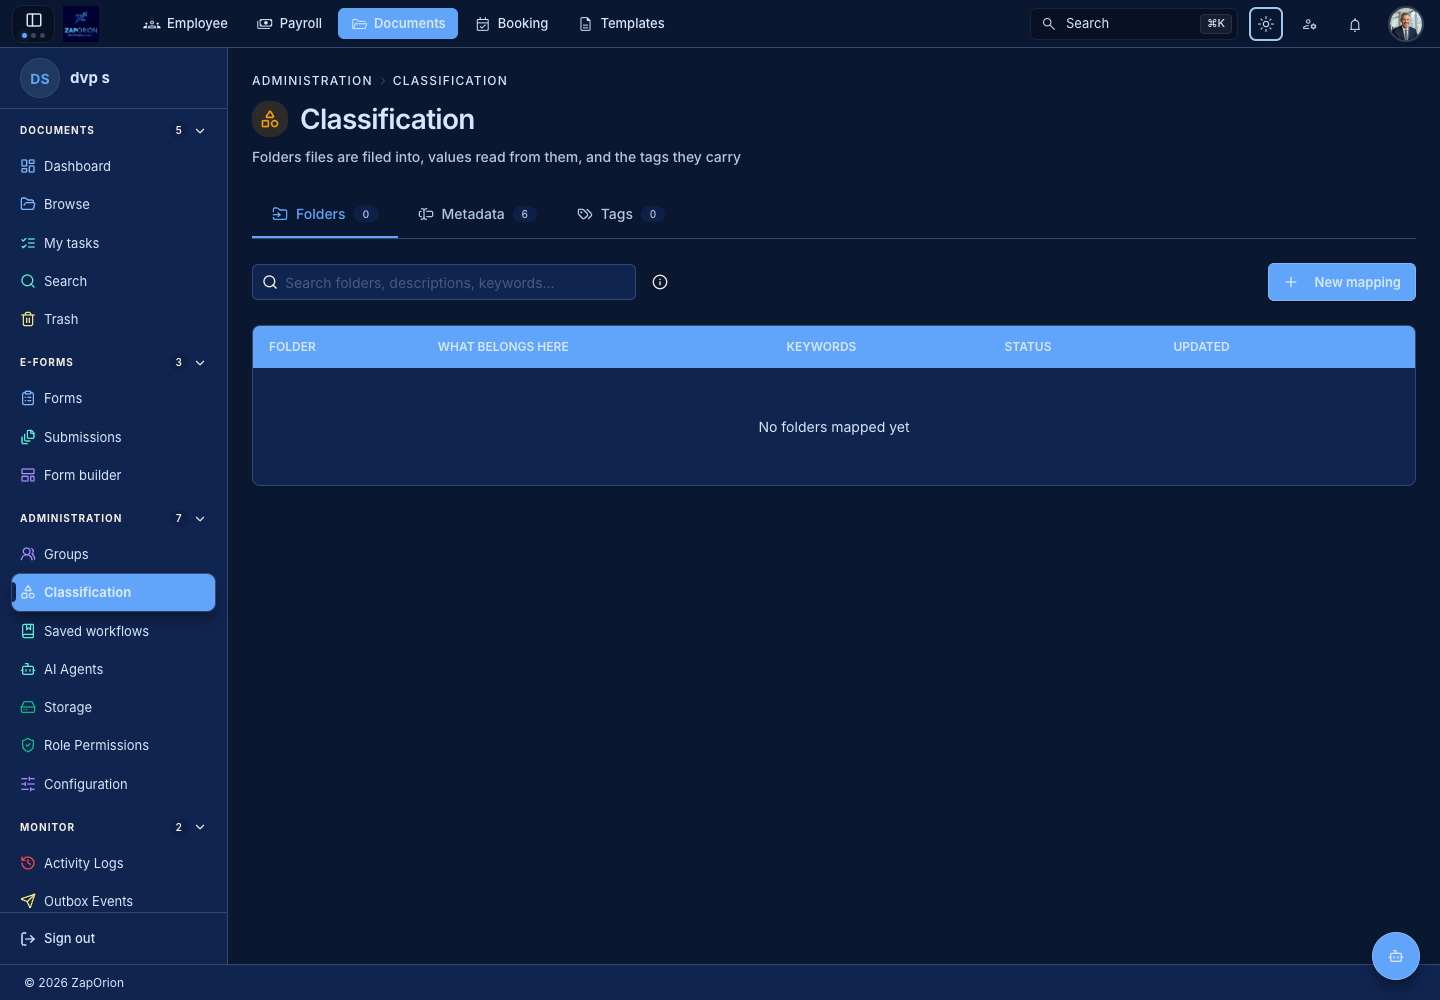Collapse the Administration sidebar section
Image resolution: width=1440 pixels, height=1000 pixels.
coord(200,519)
